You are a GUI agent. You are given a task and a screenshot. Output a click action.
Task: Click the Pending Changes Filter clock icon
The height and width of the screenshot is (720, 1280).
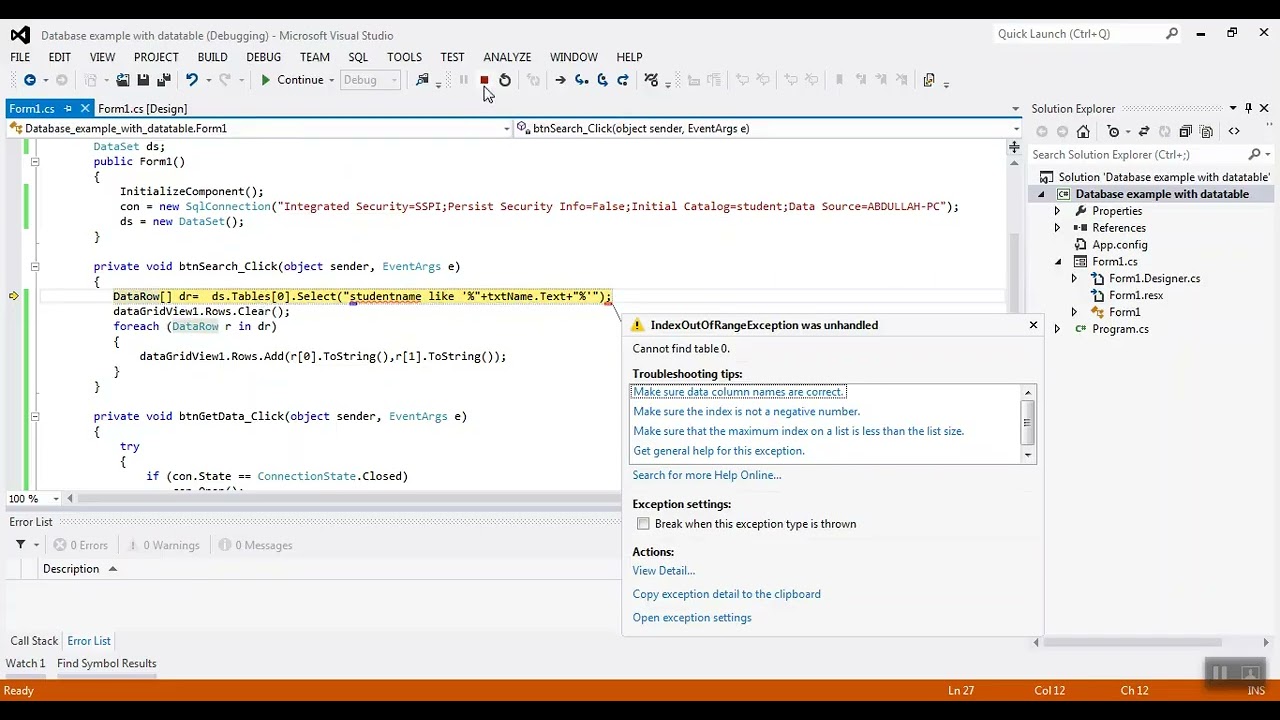click(1113, 131)
